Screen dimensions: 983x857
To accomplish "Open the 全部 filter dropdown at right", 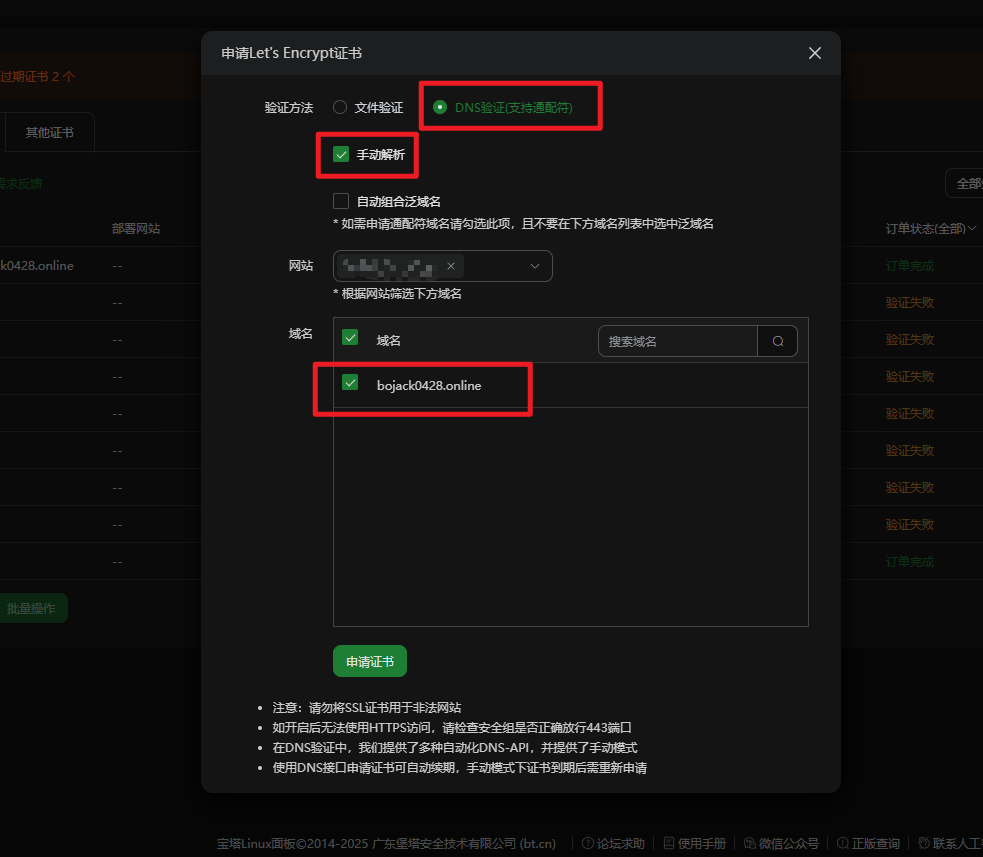I will (x=966, y=184).
